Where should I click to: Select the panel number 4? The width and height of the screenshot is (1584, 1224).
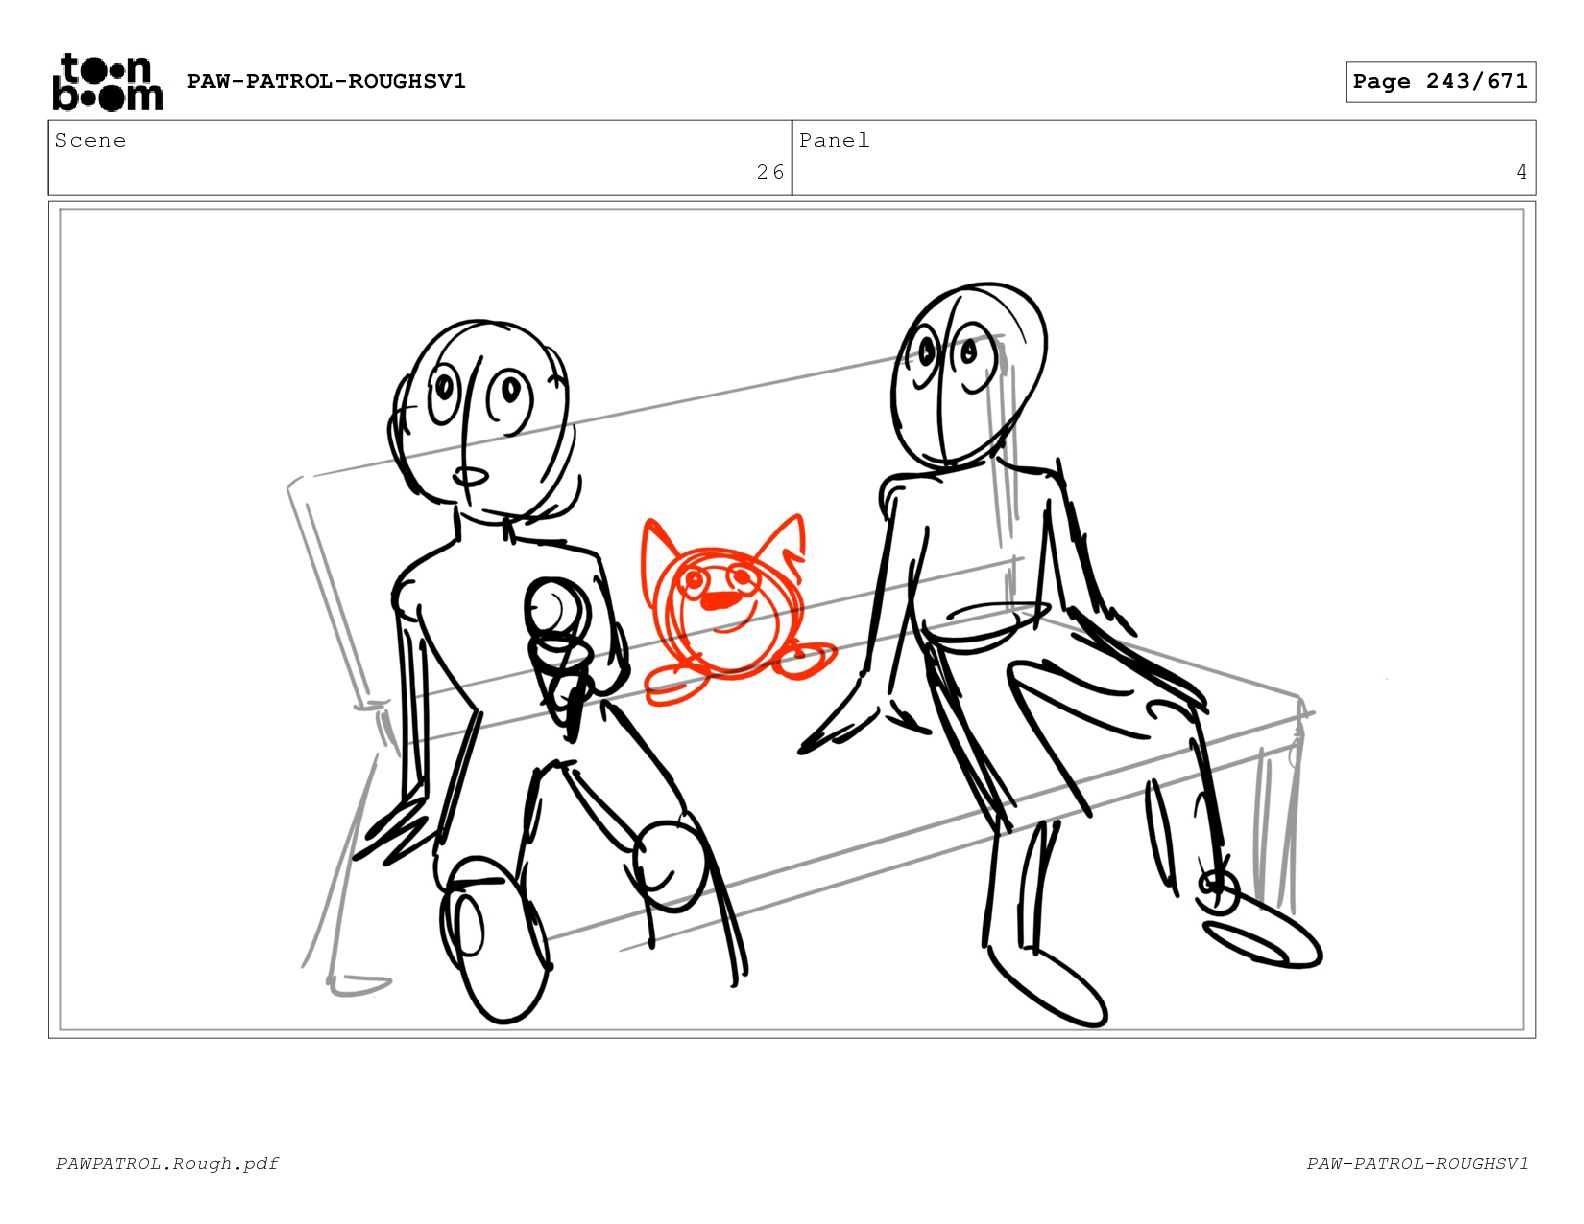[x=1521, y=172]
